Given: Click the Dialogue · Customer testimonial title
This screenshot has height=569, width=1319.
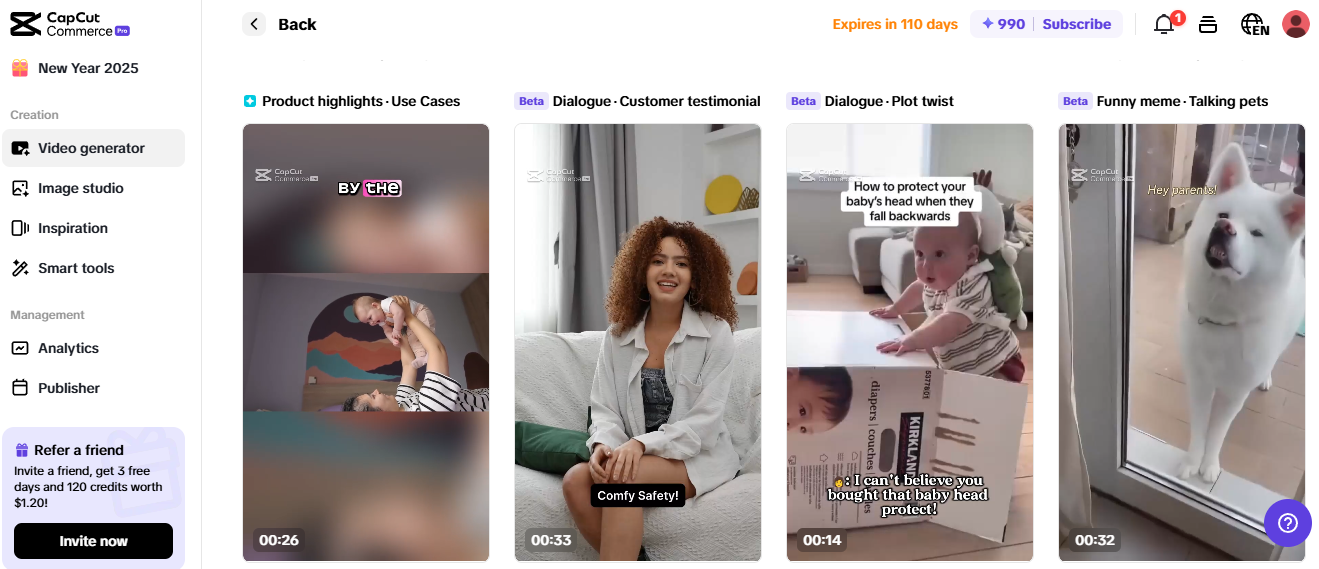Looking at the screenshot, I should (x=657, y=101).
